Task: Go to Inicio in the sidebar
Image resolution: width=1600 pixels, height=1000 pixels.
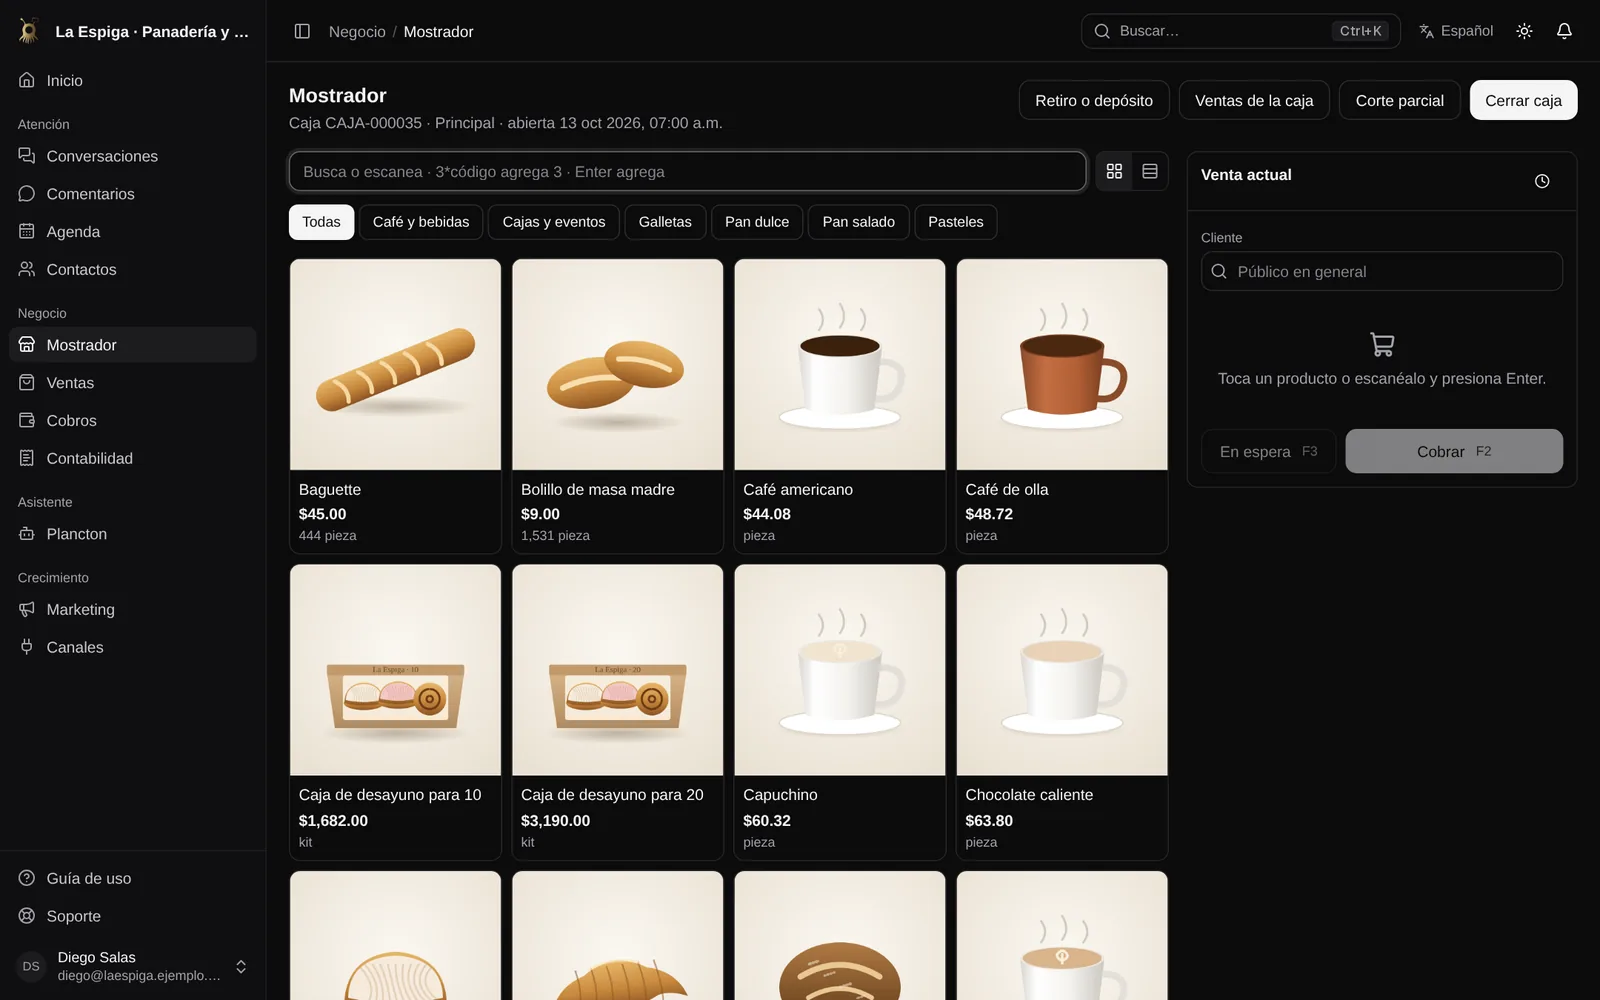Action: click(133, 80)
